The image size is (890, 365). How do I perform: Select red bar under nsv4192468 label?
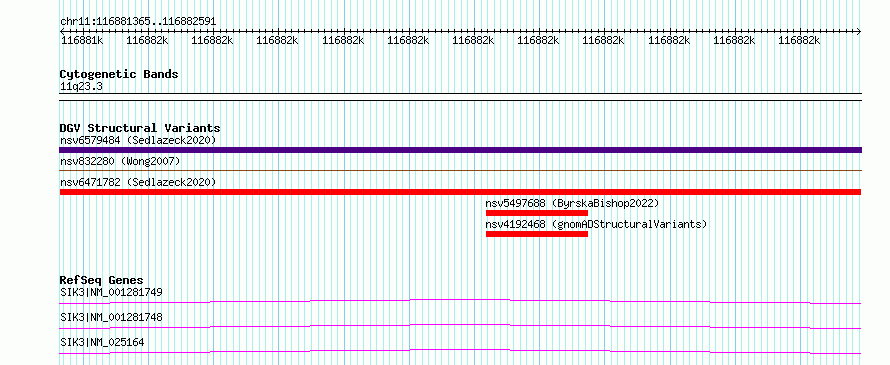point(536,234)
